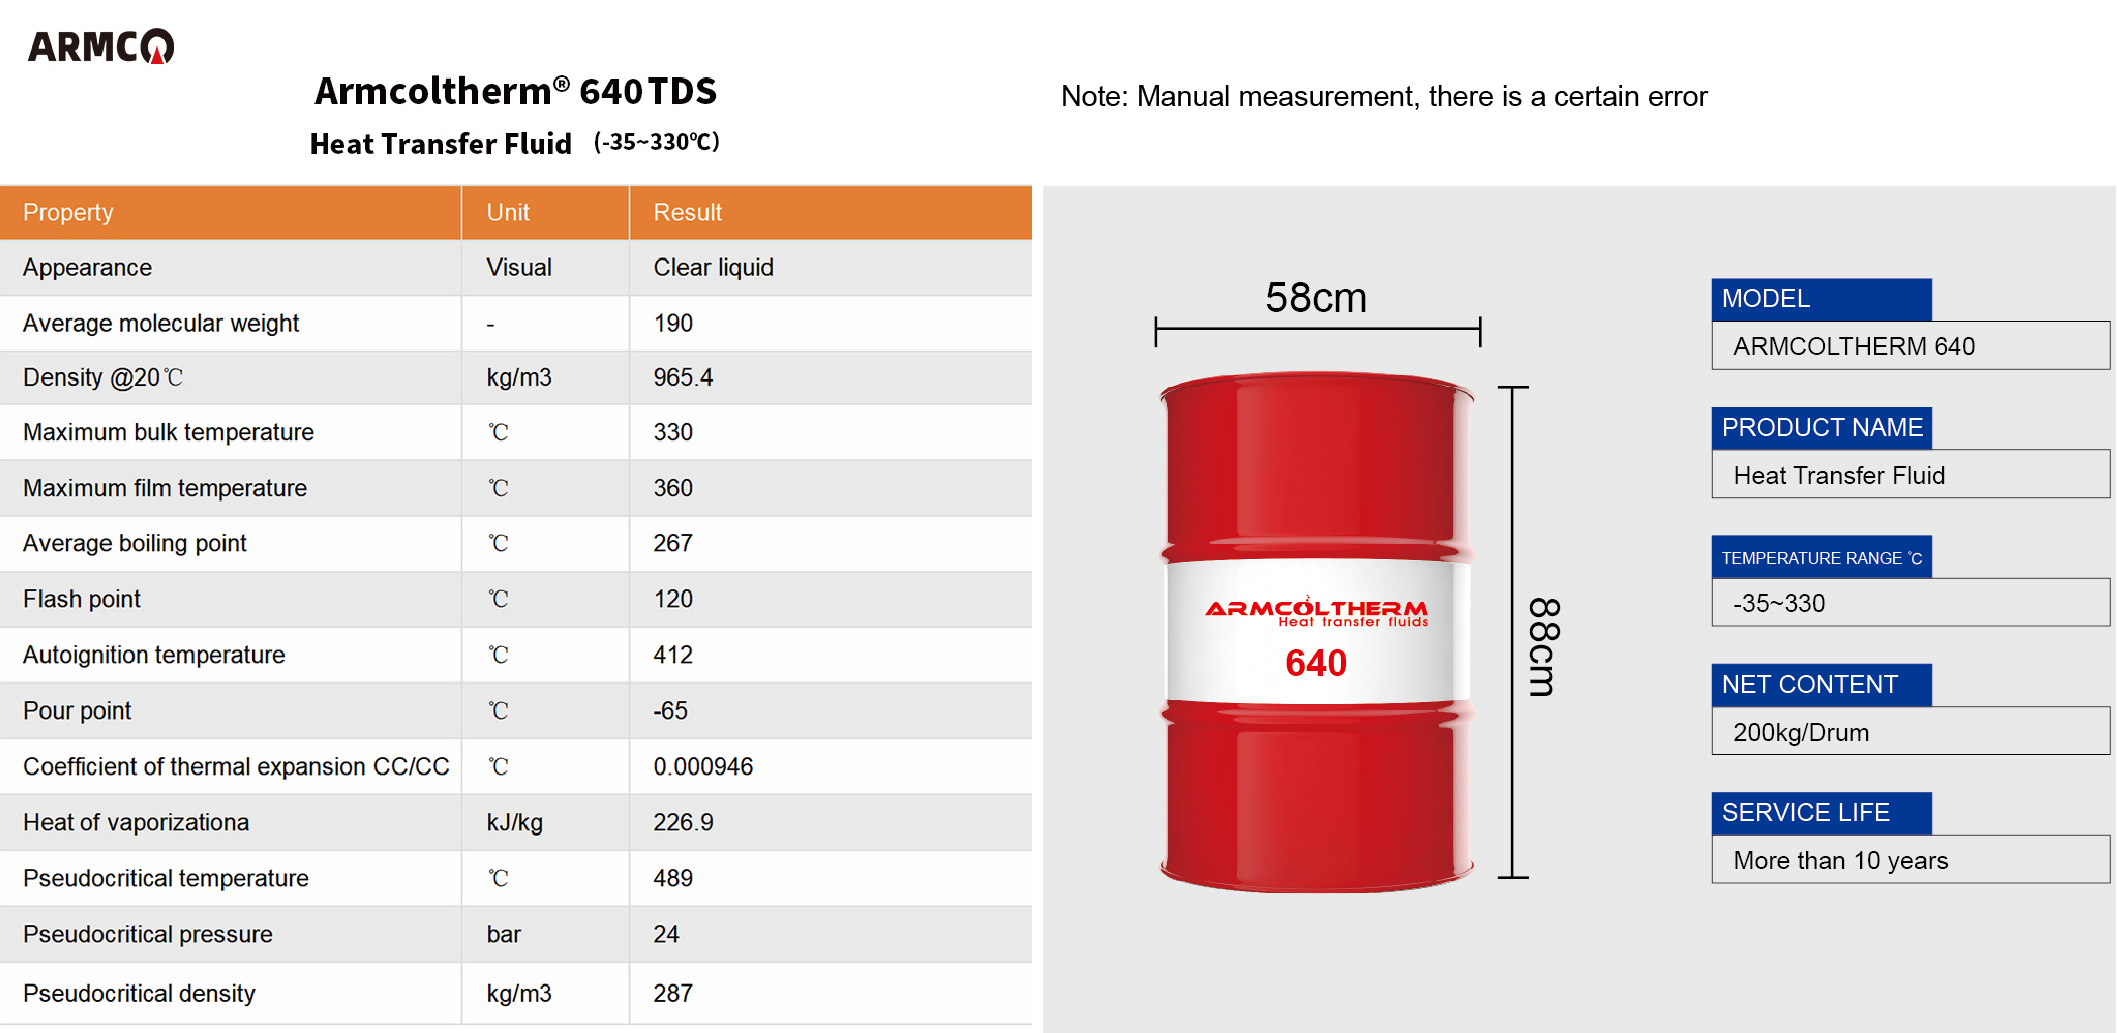Click TEMPERATURE RANGE blue heading
This screenshot has height=1033, width=2117.
[1821, 557]
